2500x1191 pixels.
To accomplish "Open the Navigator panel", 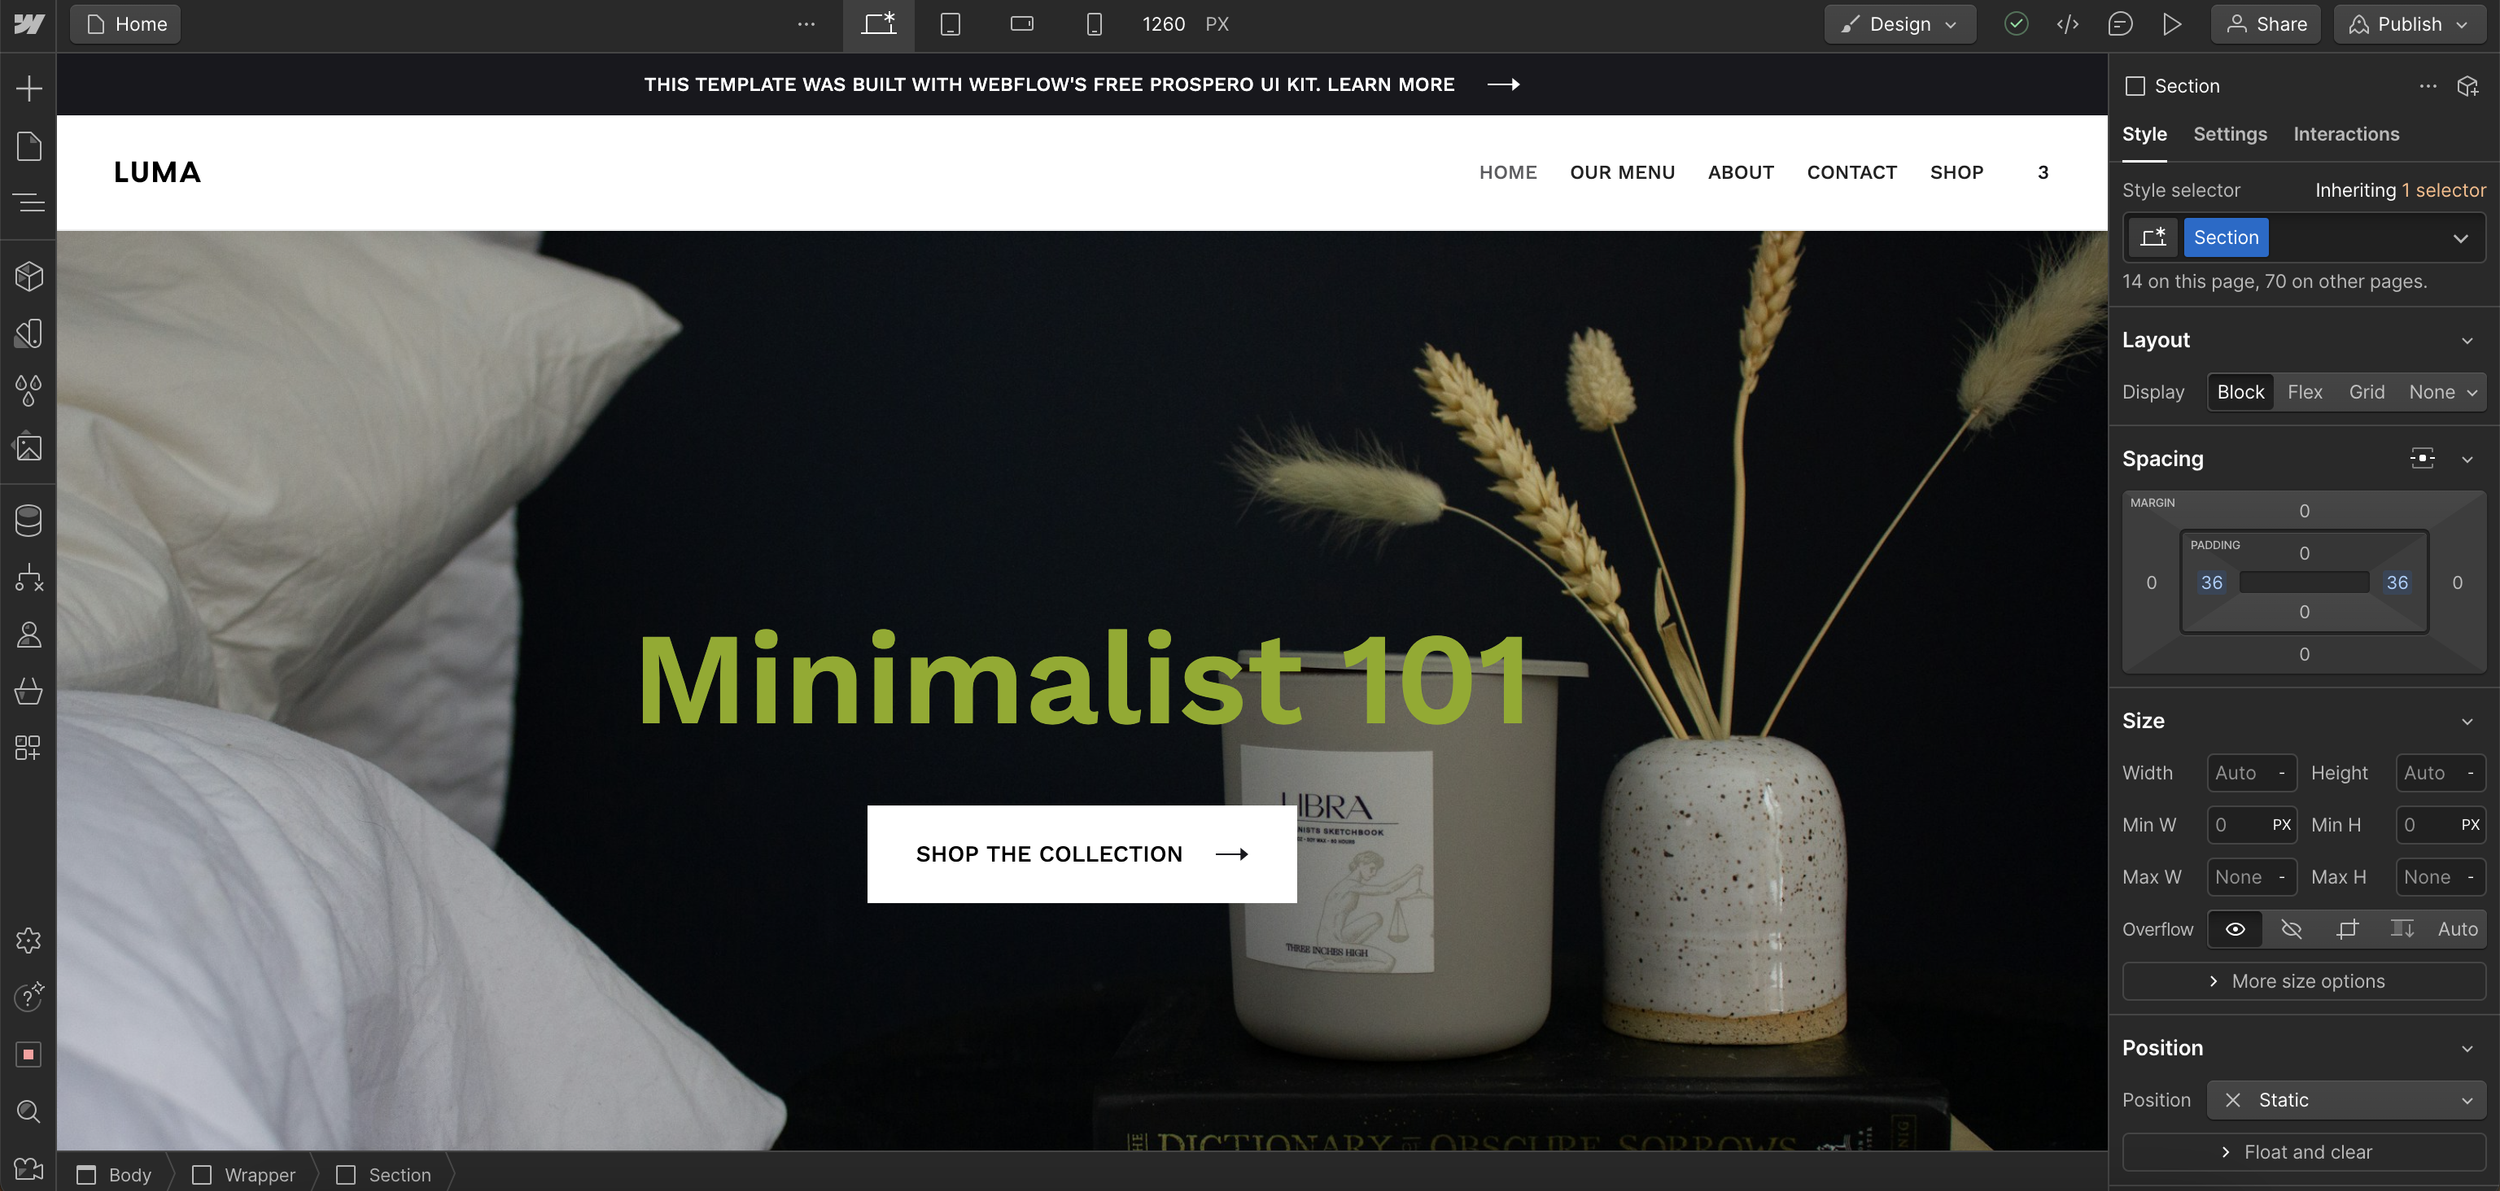I will point(29,203).
